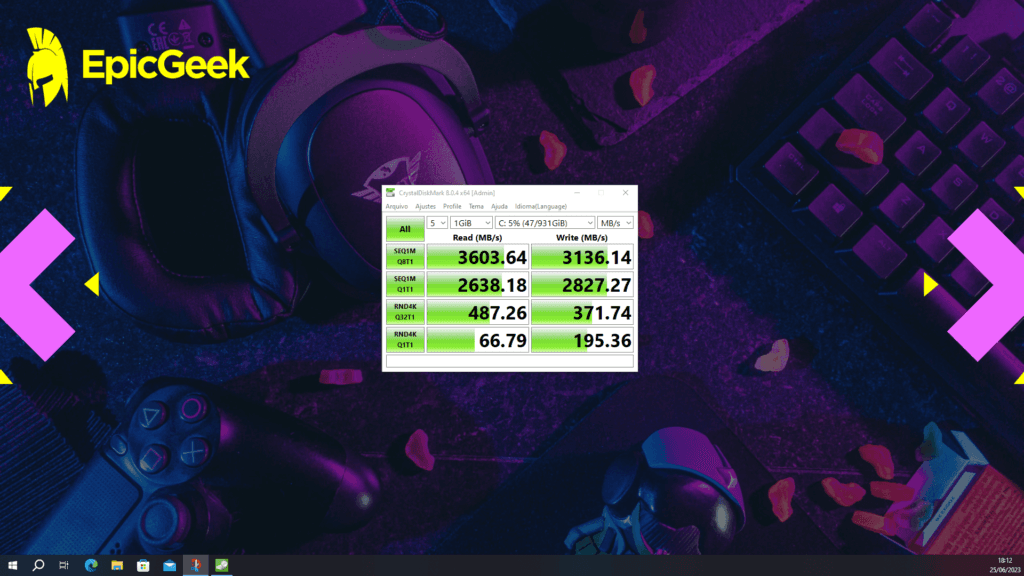The width and height of the screenshot is (1024, 576).
Task: Run the All benchmark test
Action: coord(404,228)
